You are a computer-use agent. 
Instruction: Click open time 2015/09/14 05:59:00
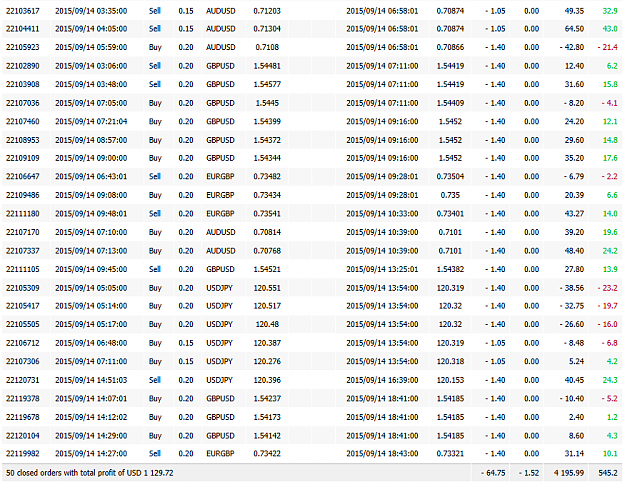click(91, 47)
